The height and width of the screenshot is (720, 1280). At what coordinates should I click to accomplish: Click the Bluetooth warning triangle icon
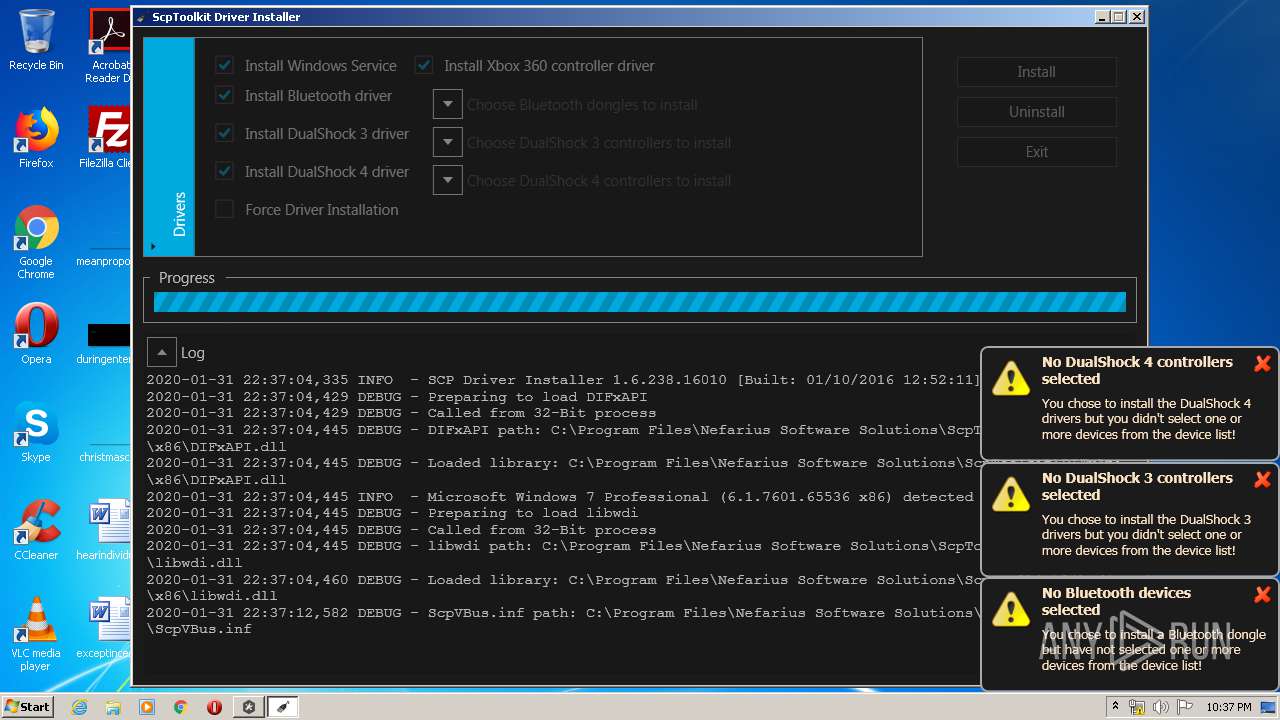(1011, 609)
